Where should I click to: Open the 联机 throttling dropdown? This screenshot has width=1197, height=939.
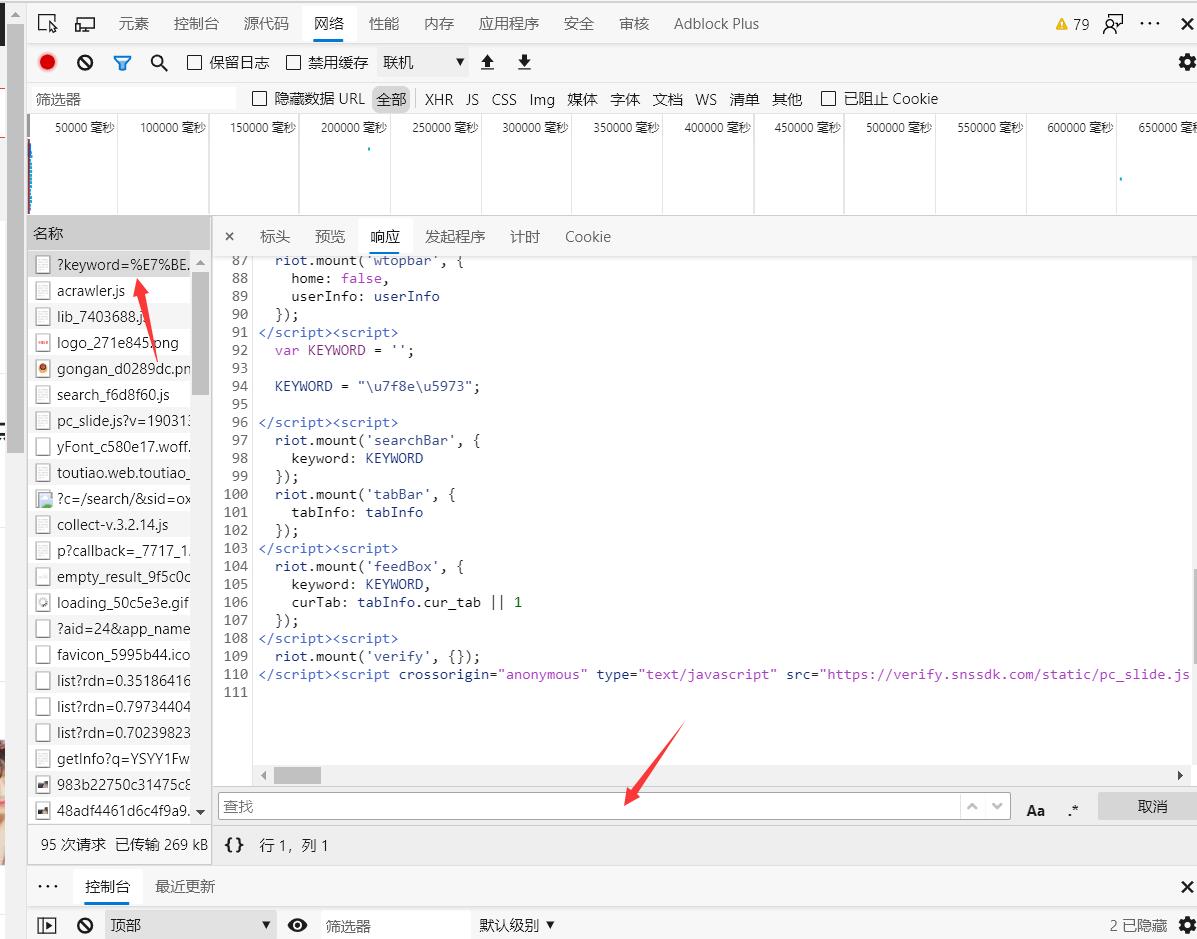tap(423, 62)
